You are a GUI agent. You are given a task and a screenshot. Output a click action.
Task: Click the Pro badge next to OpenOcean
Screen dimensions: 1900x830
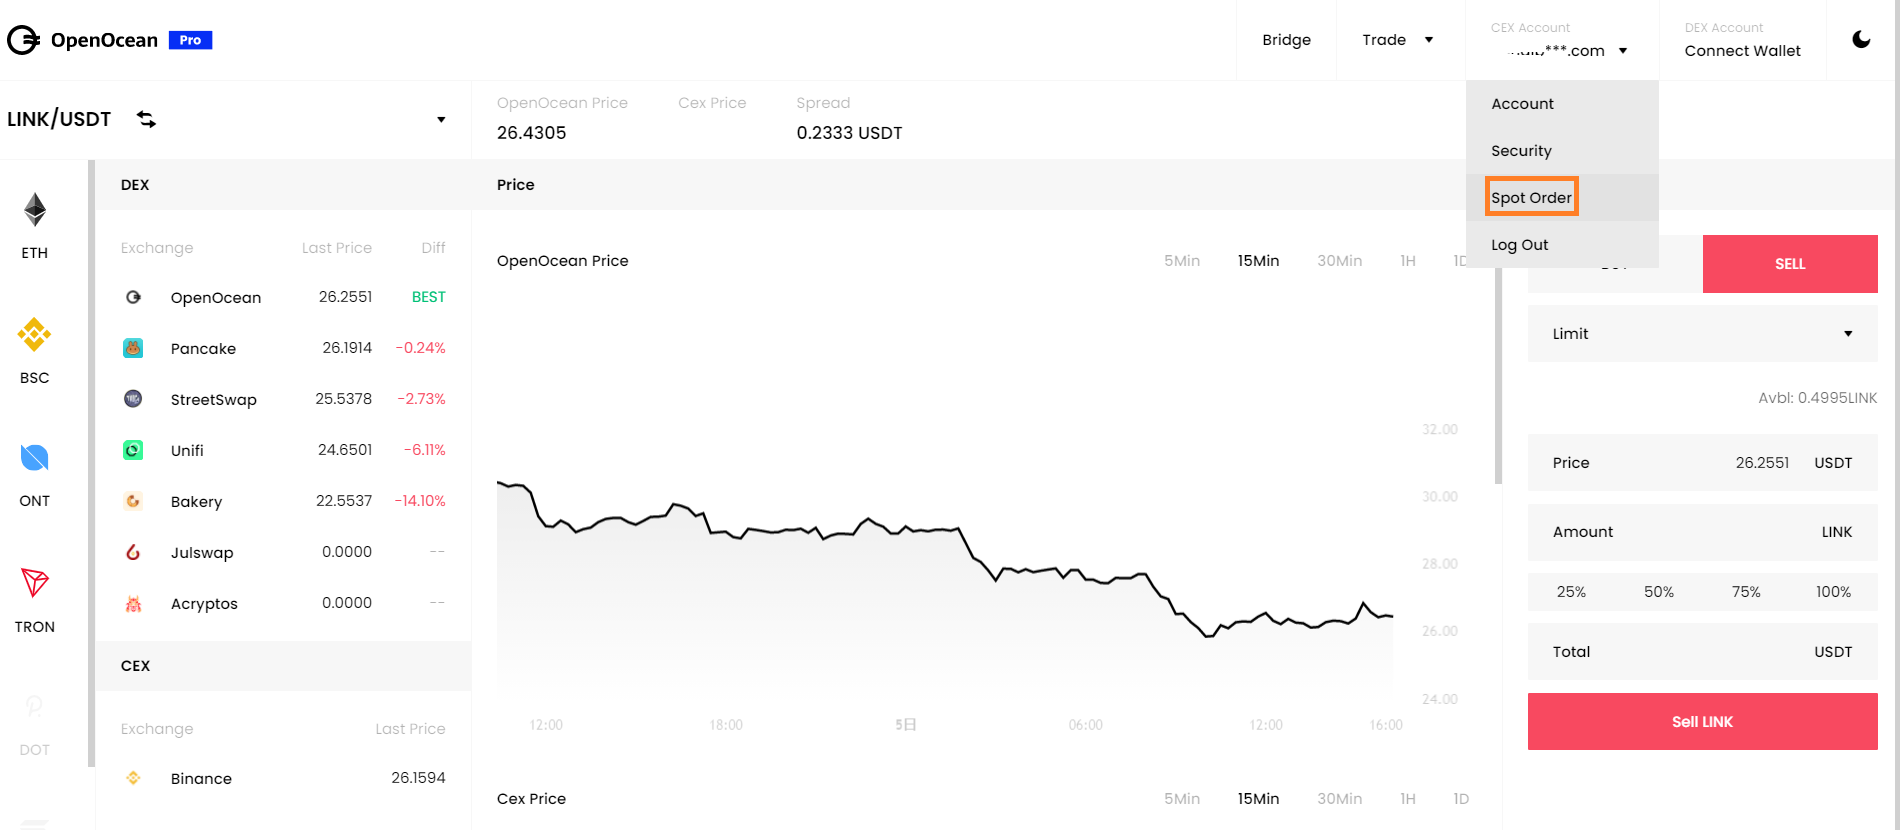[x=190, y=40]
